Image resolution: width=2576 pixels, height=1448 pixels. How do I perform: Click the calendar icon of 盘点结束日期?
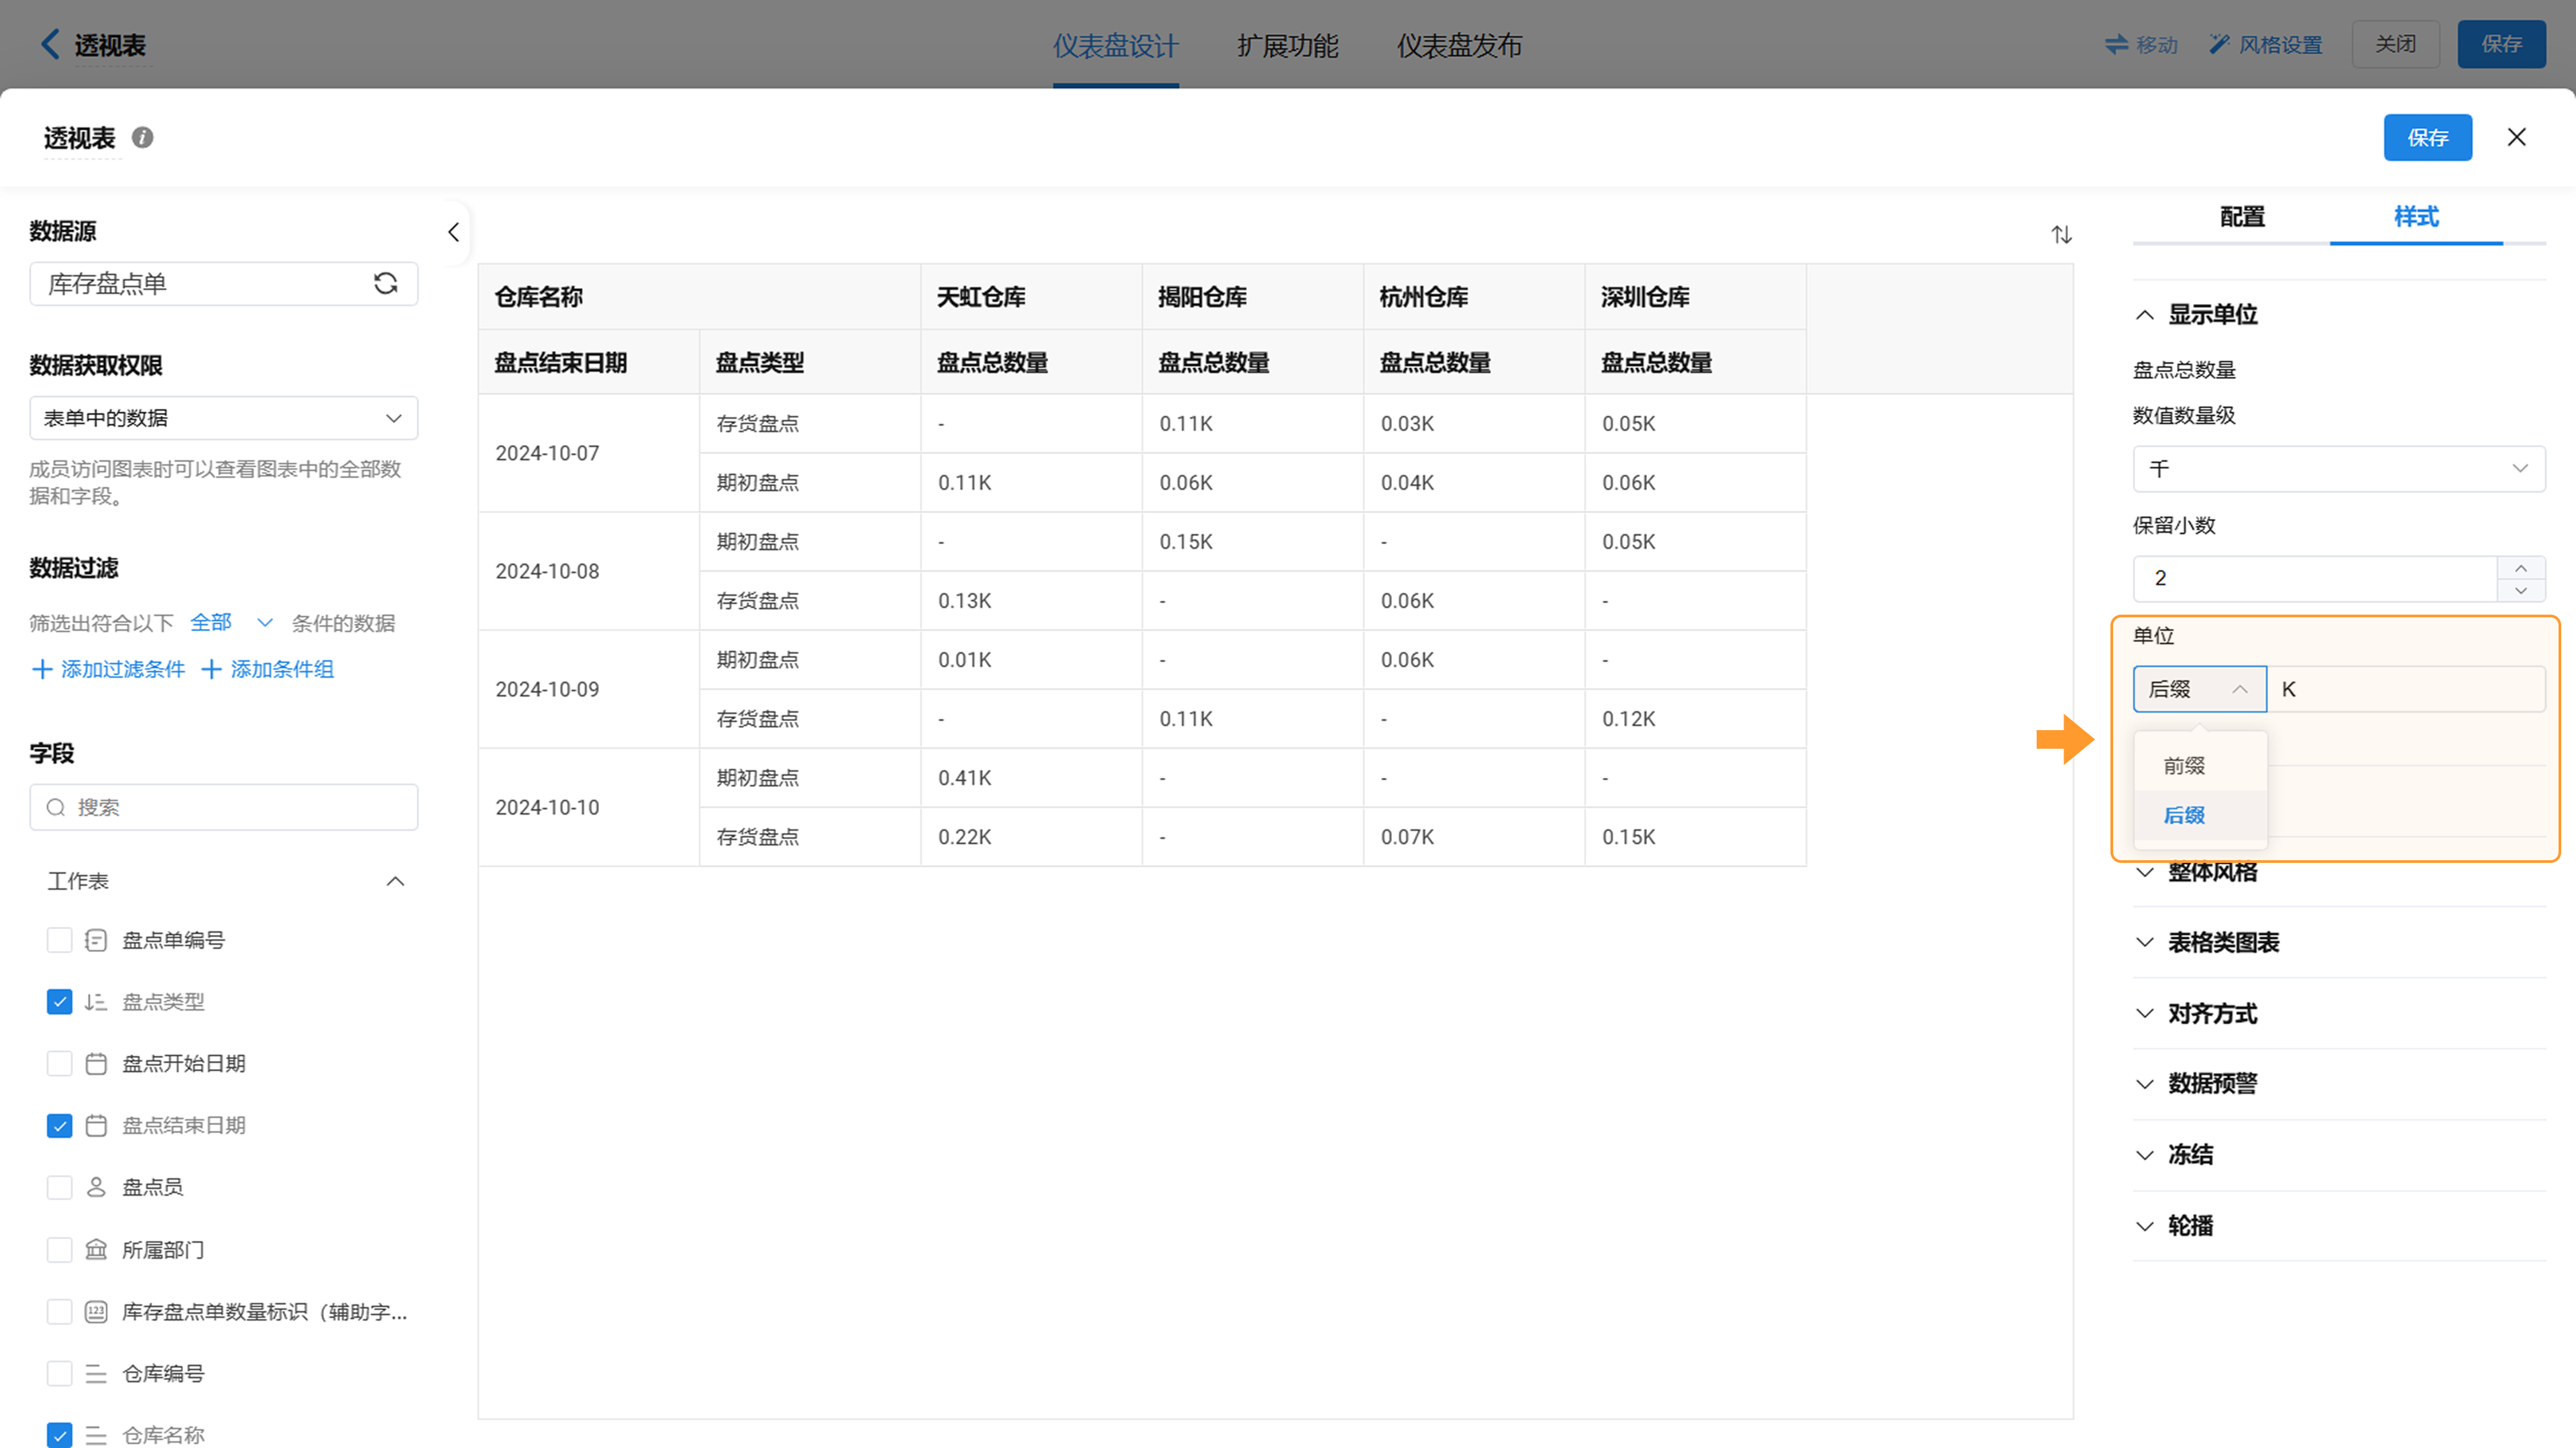pos(96,1126)
